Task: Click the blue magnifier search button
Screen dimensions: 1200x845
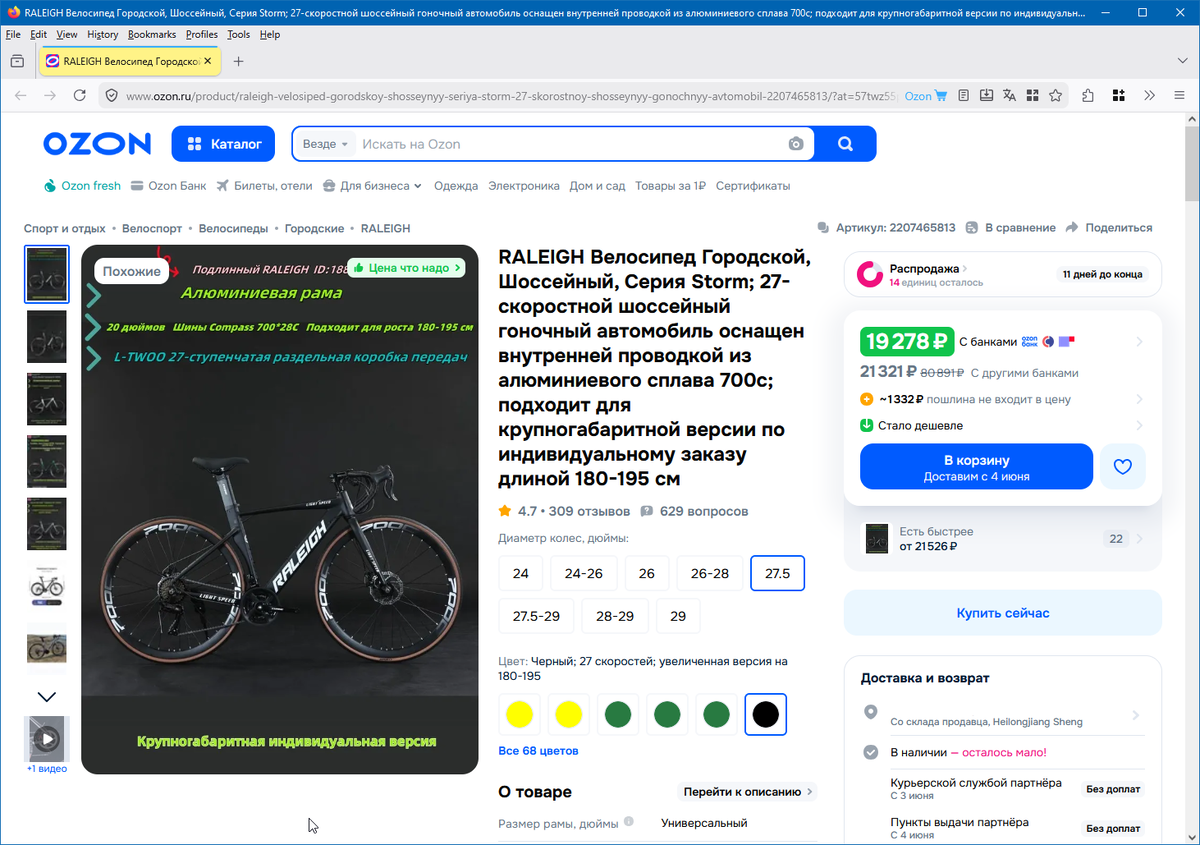Action: [x=845, y=144]
